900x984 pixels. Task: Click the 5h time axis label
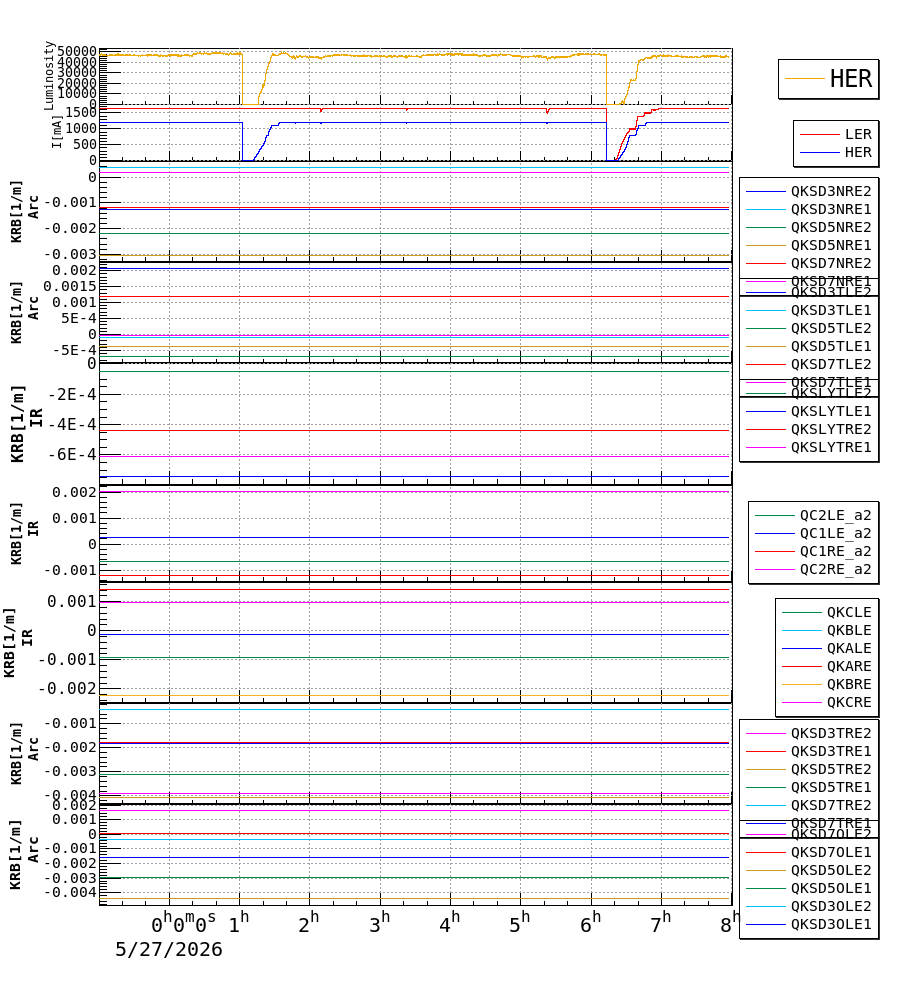pyautogui.click(x=520, y=923)
